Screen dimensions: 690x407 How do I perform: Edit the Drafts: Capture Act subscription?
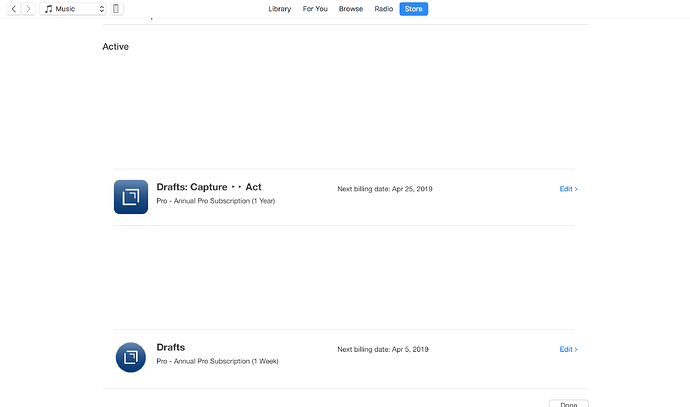[569, 189]
